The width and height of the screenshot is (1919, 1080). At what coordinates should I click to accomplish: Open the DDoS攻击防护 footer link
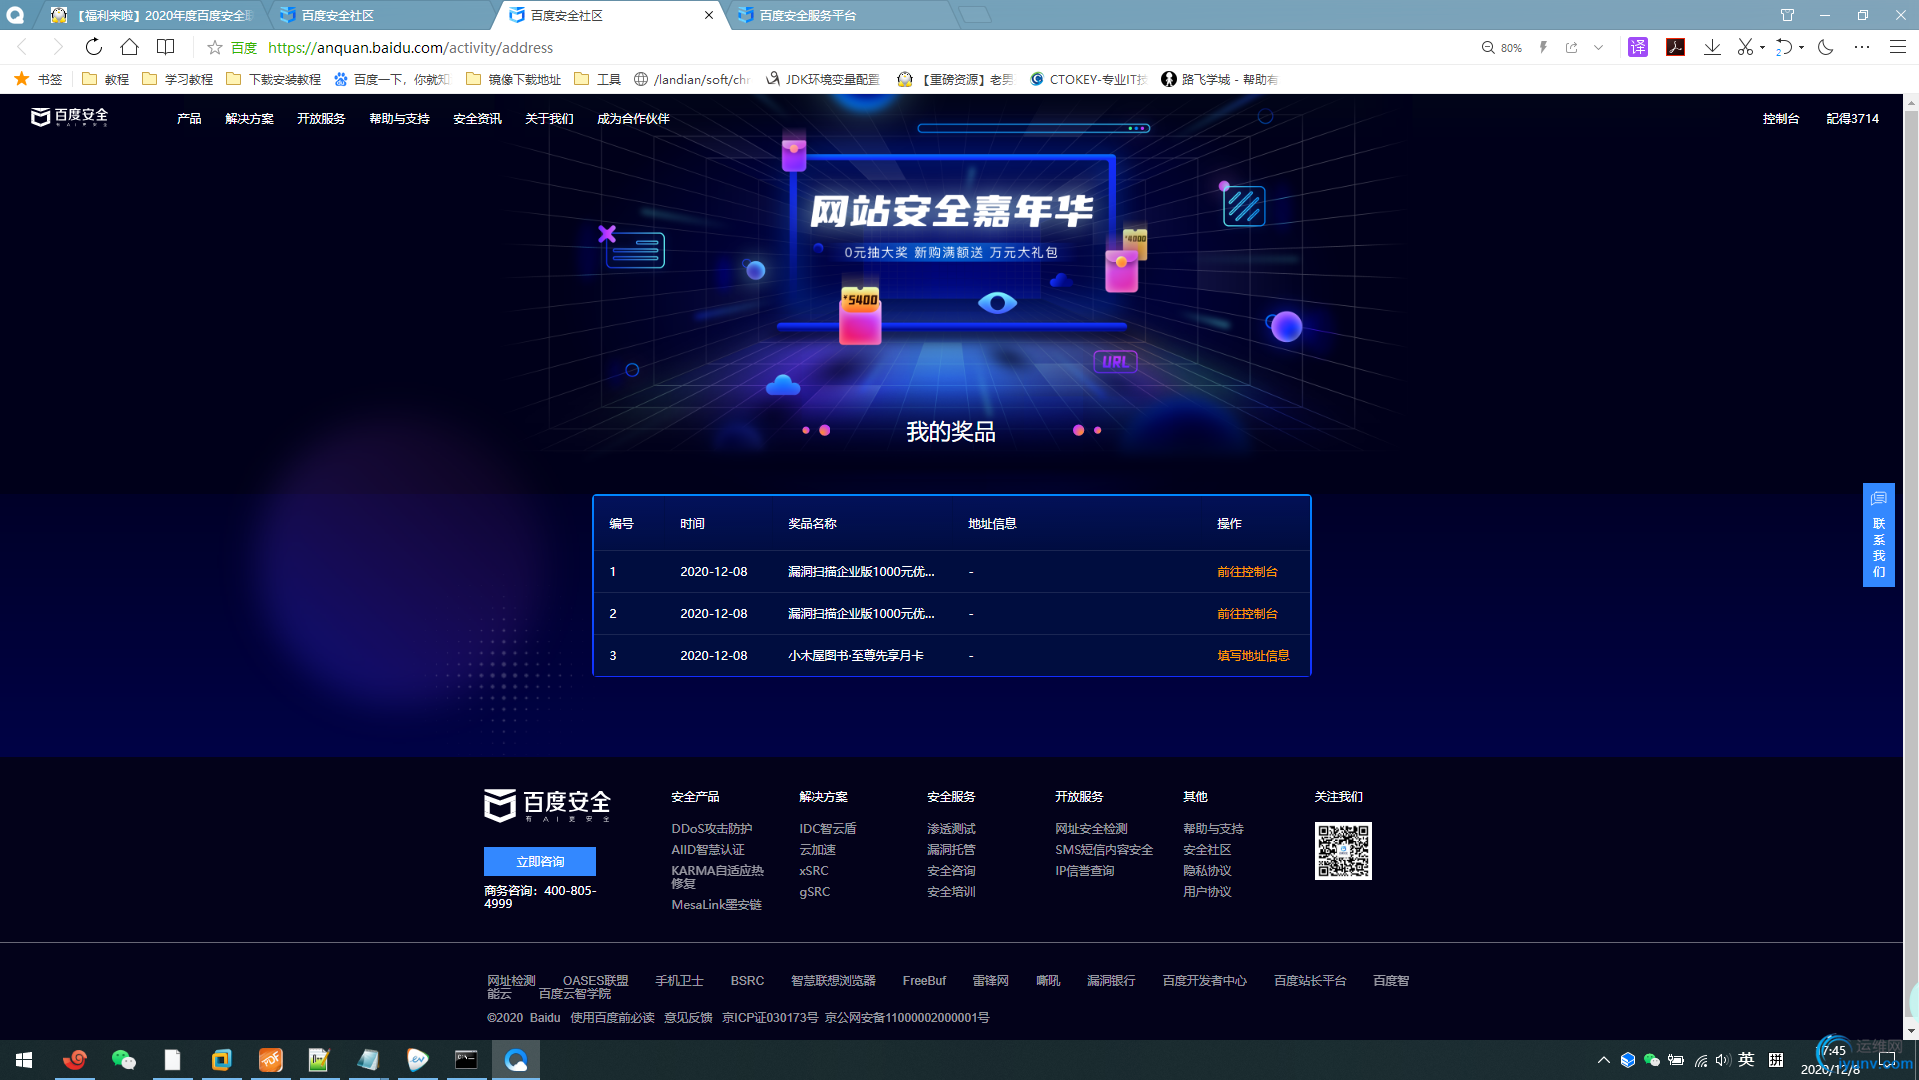712,829
